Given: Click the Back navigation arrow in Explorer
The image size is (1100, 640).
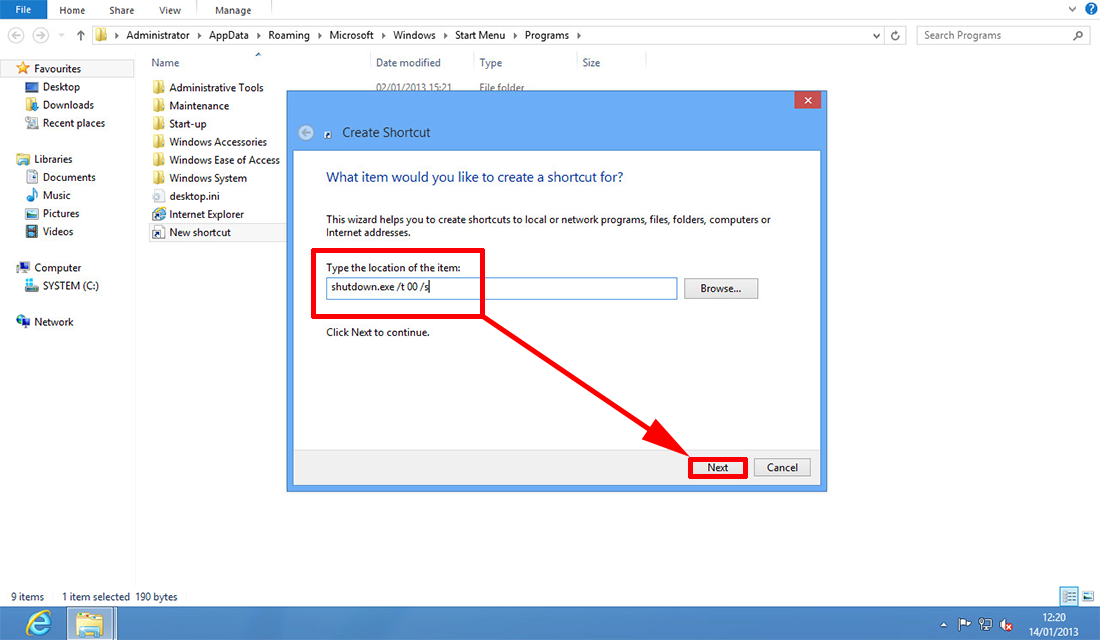Looking at the screenshot, I should point(16,35).
